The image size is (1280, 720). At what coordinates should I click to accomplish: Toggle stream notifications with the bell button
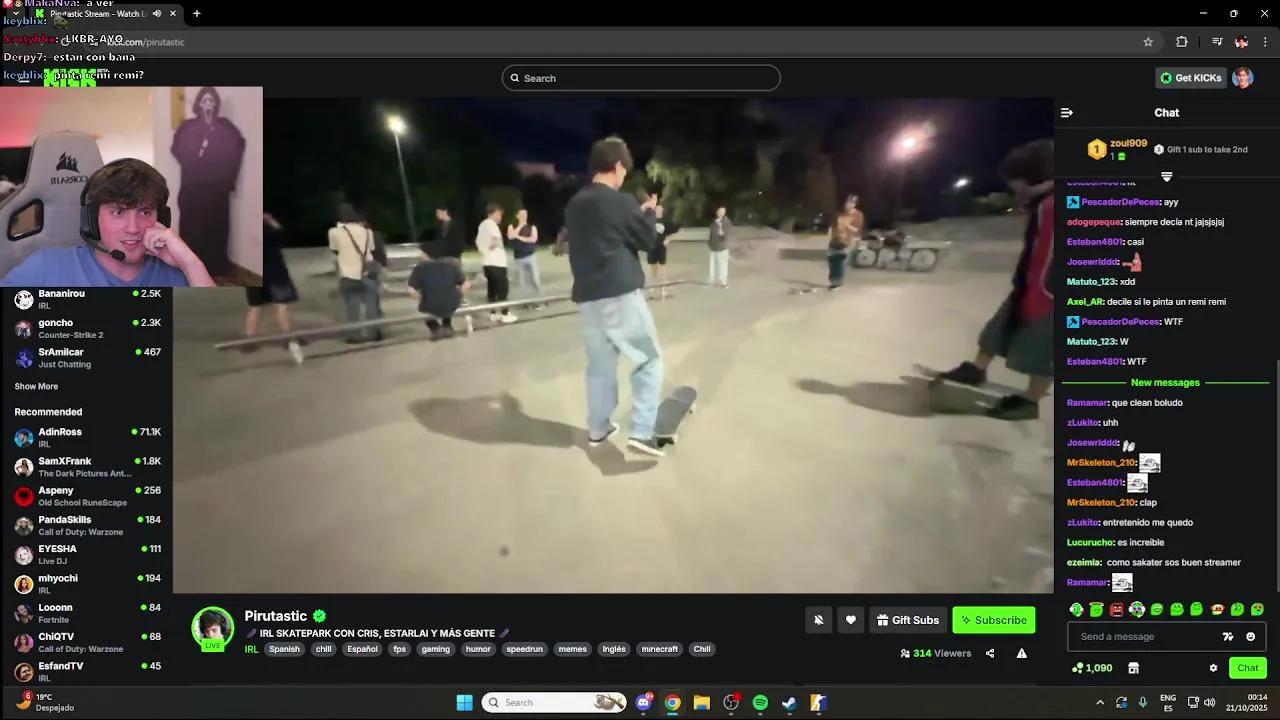818,620
